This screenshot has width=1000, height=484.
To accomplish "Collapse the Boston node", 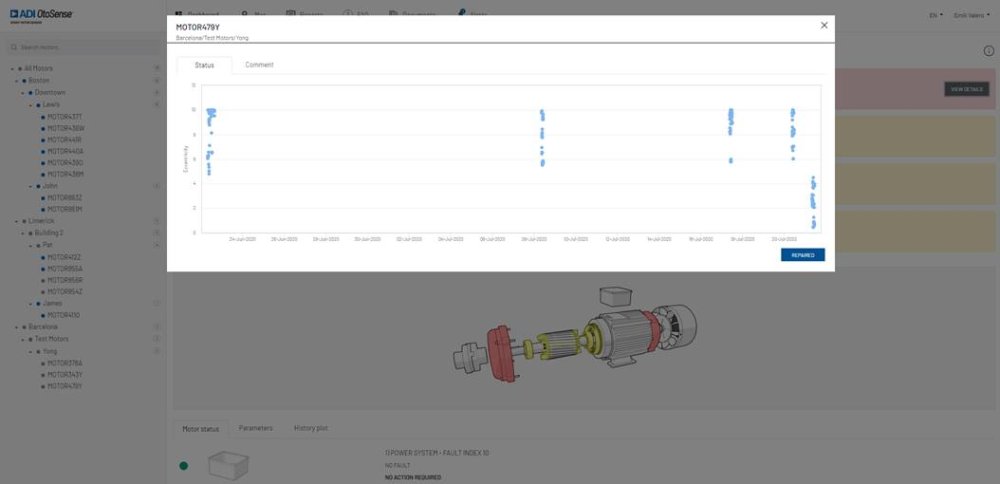I will click(x=17, y=81).
